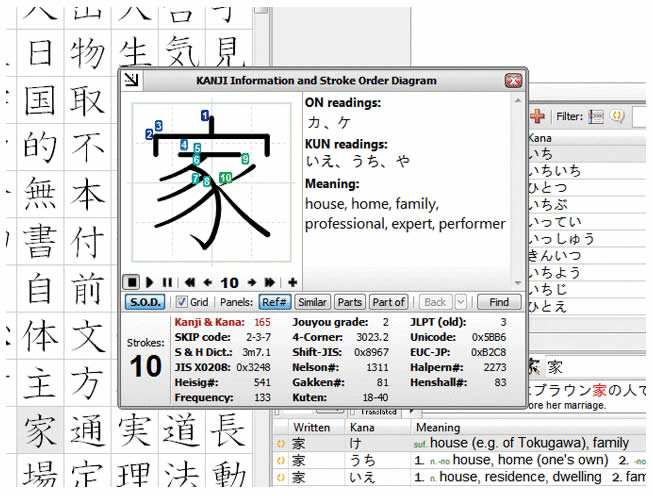Image resolution: width=653 pixels, height=496 pixels.
Task: Rewind to the first stroke
Action: [189, 282]
